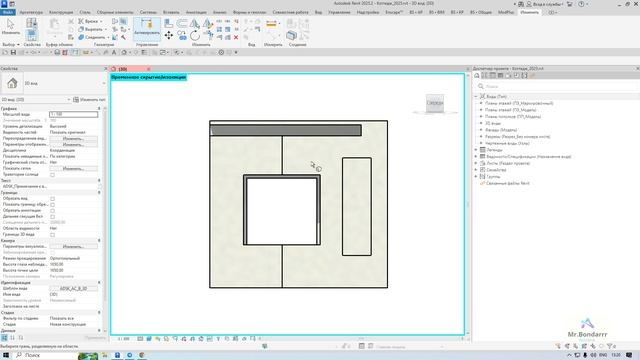This screenshot has width=640, height=360.
Task: Click Изменить тип button in Properties
Action: [89, 100]
